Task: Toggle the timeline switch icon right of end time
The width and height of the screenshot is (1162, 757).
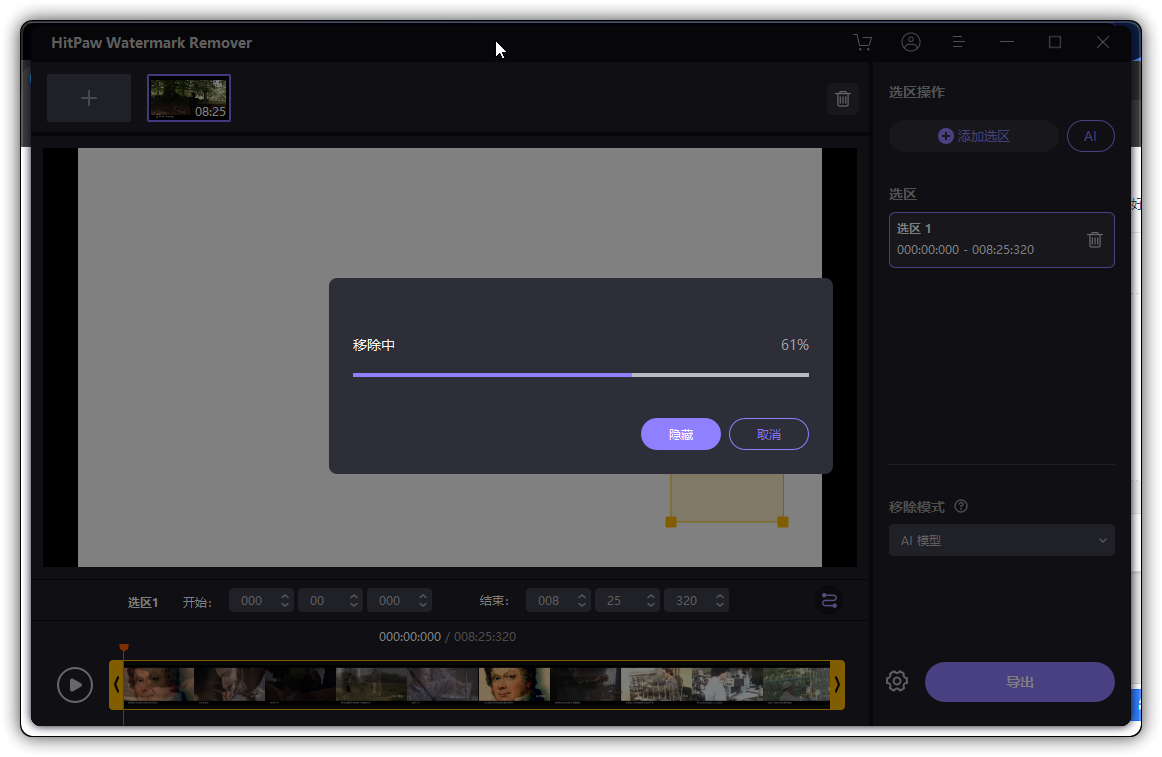Action: [x=829, y=600]
